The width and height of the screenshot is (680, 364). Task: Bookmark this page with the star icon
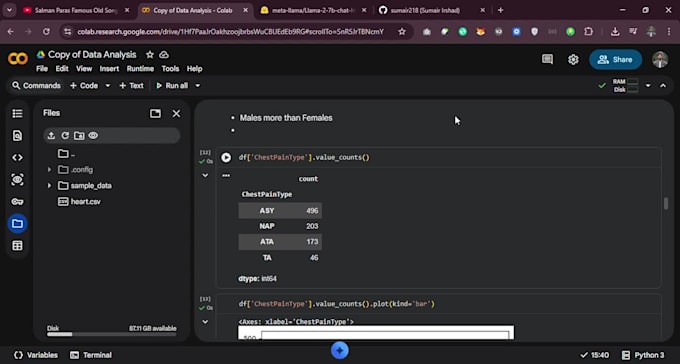pyautogui.click(x=402, y=31)
